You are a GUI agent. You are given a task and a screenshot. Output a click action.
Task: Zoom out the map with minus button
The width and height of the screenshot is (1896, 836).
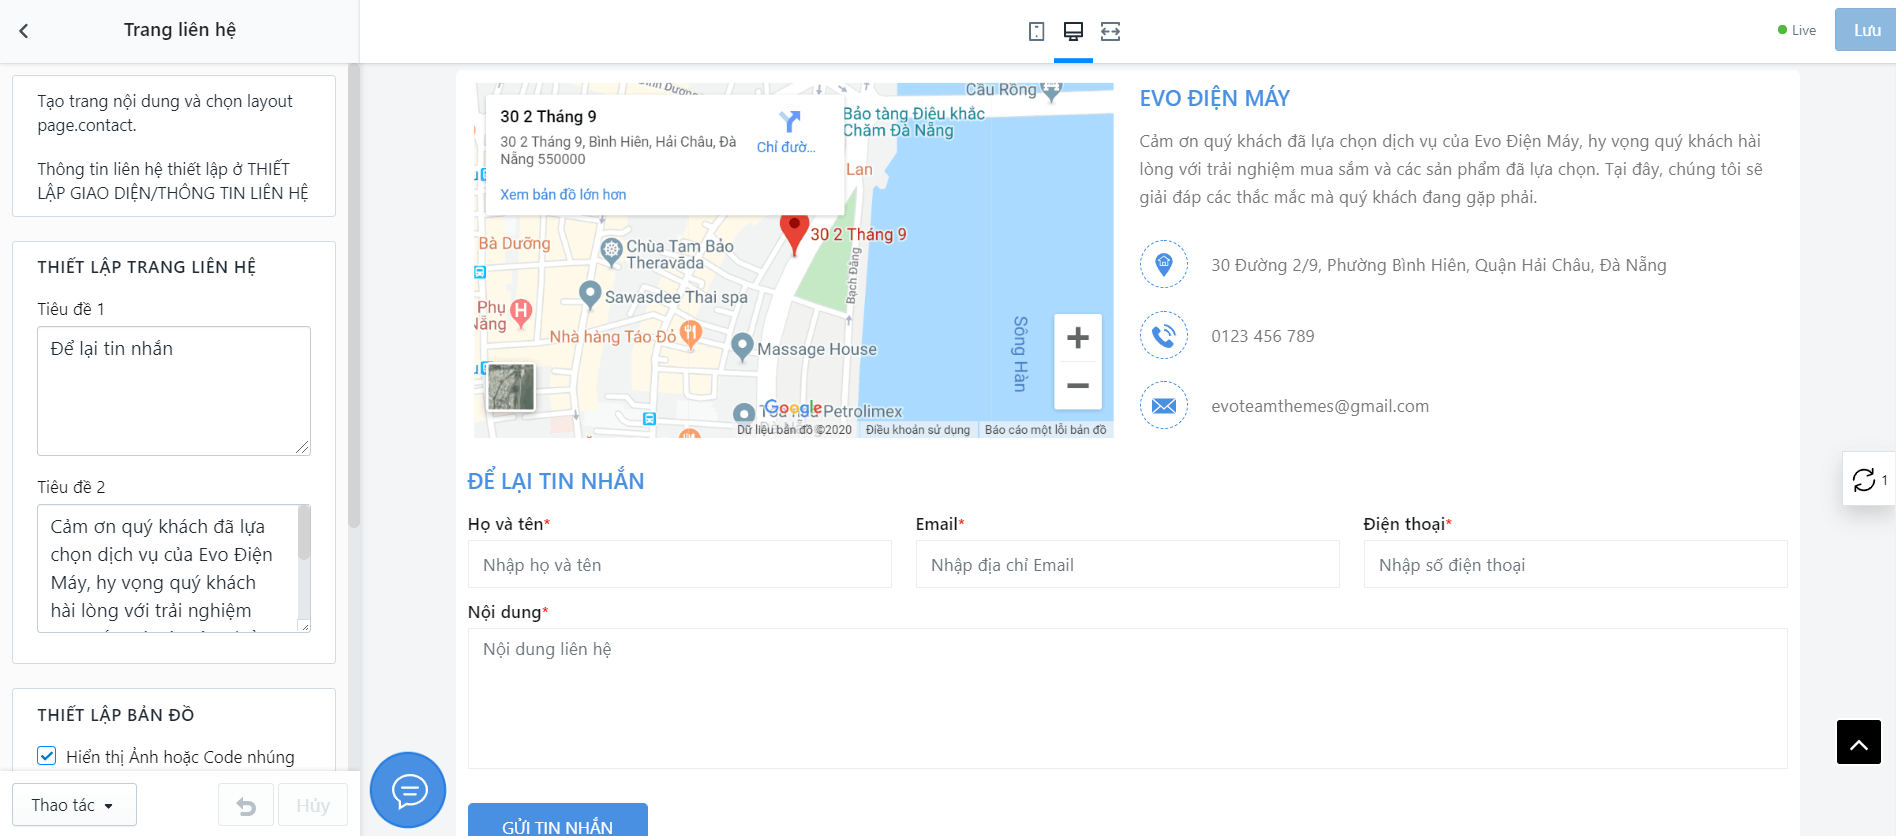[1078, 386]
